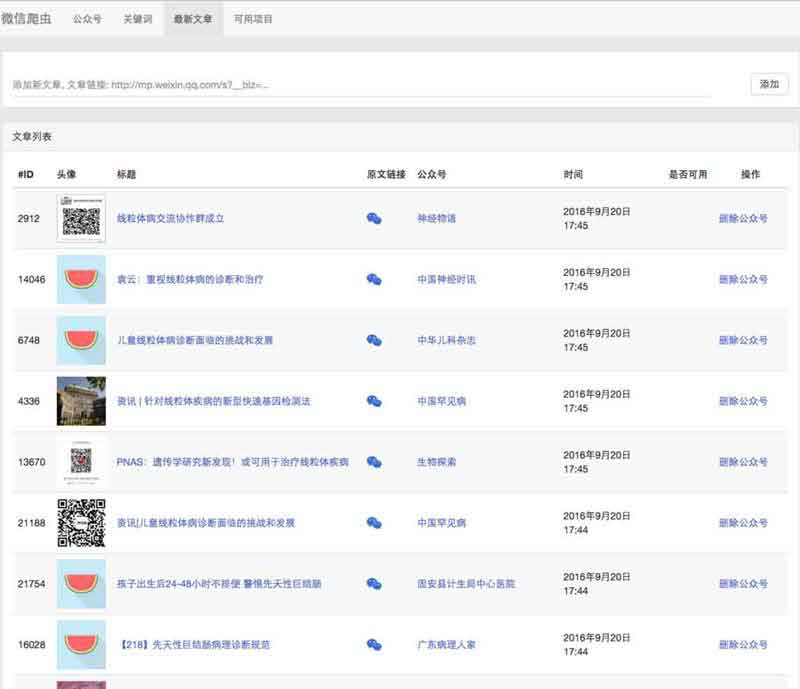Open WeChat link icon for article 2912
The image size is (800, 689).
374,218
